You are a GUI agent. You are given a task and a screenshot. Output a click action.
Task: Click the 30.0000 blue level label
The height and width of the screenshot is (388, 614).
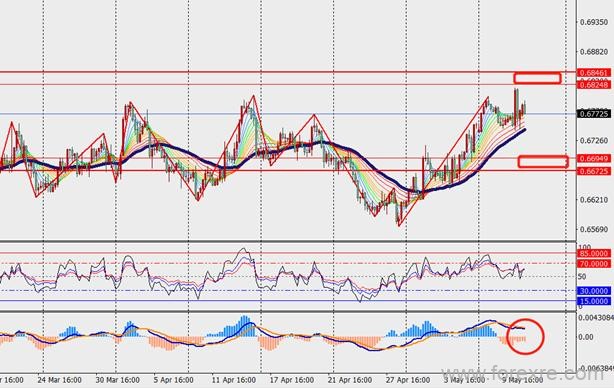[x=594, y=291]
